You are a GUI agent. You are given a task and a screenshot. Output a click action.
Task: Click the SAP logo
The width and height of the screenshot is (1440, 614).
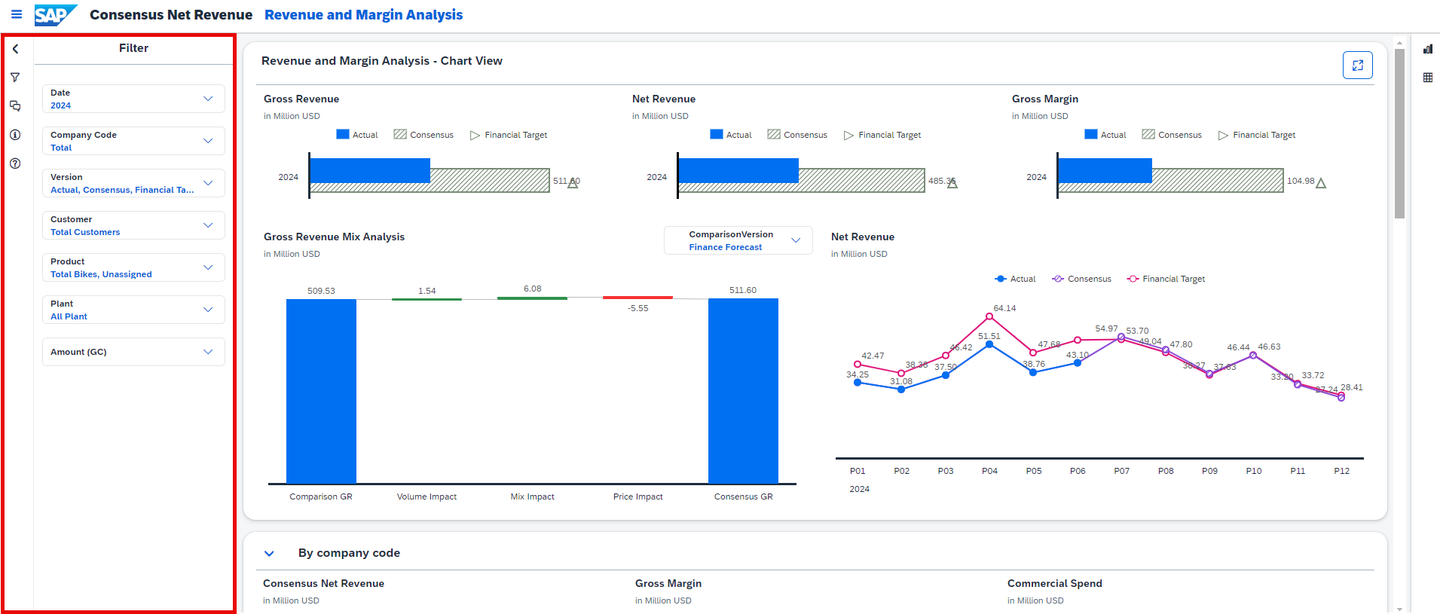[56, 15]
